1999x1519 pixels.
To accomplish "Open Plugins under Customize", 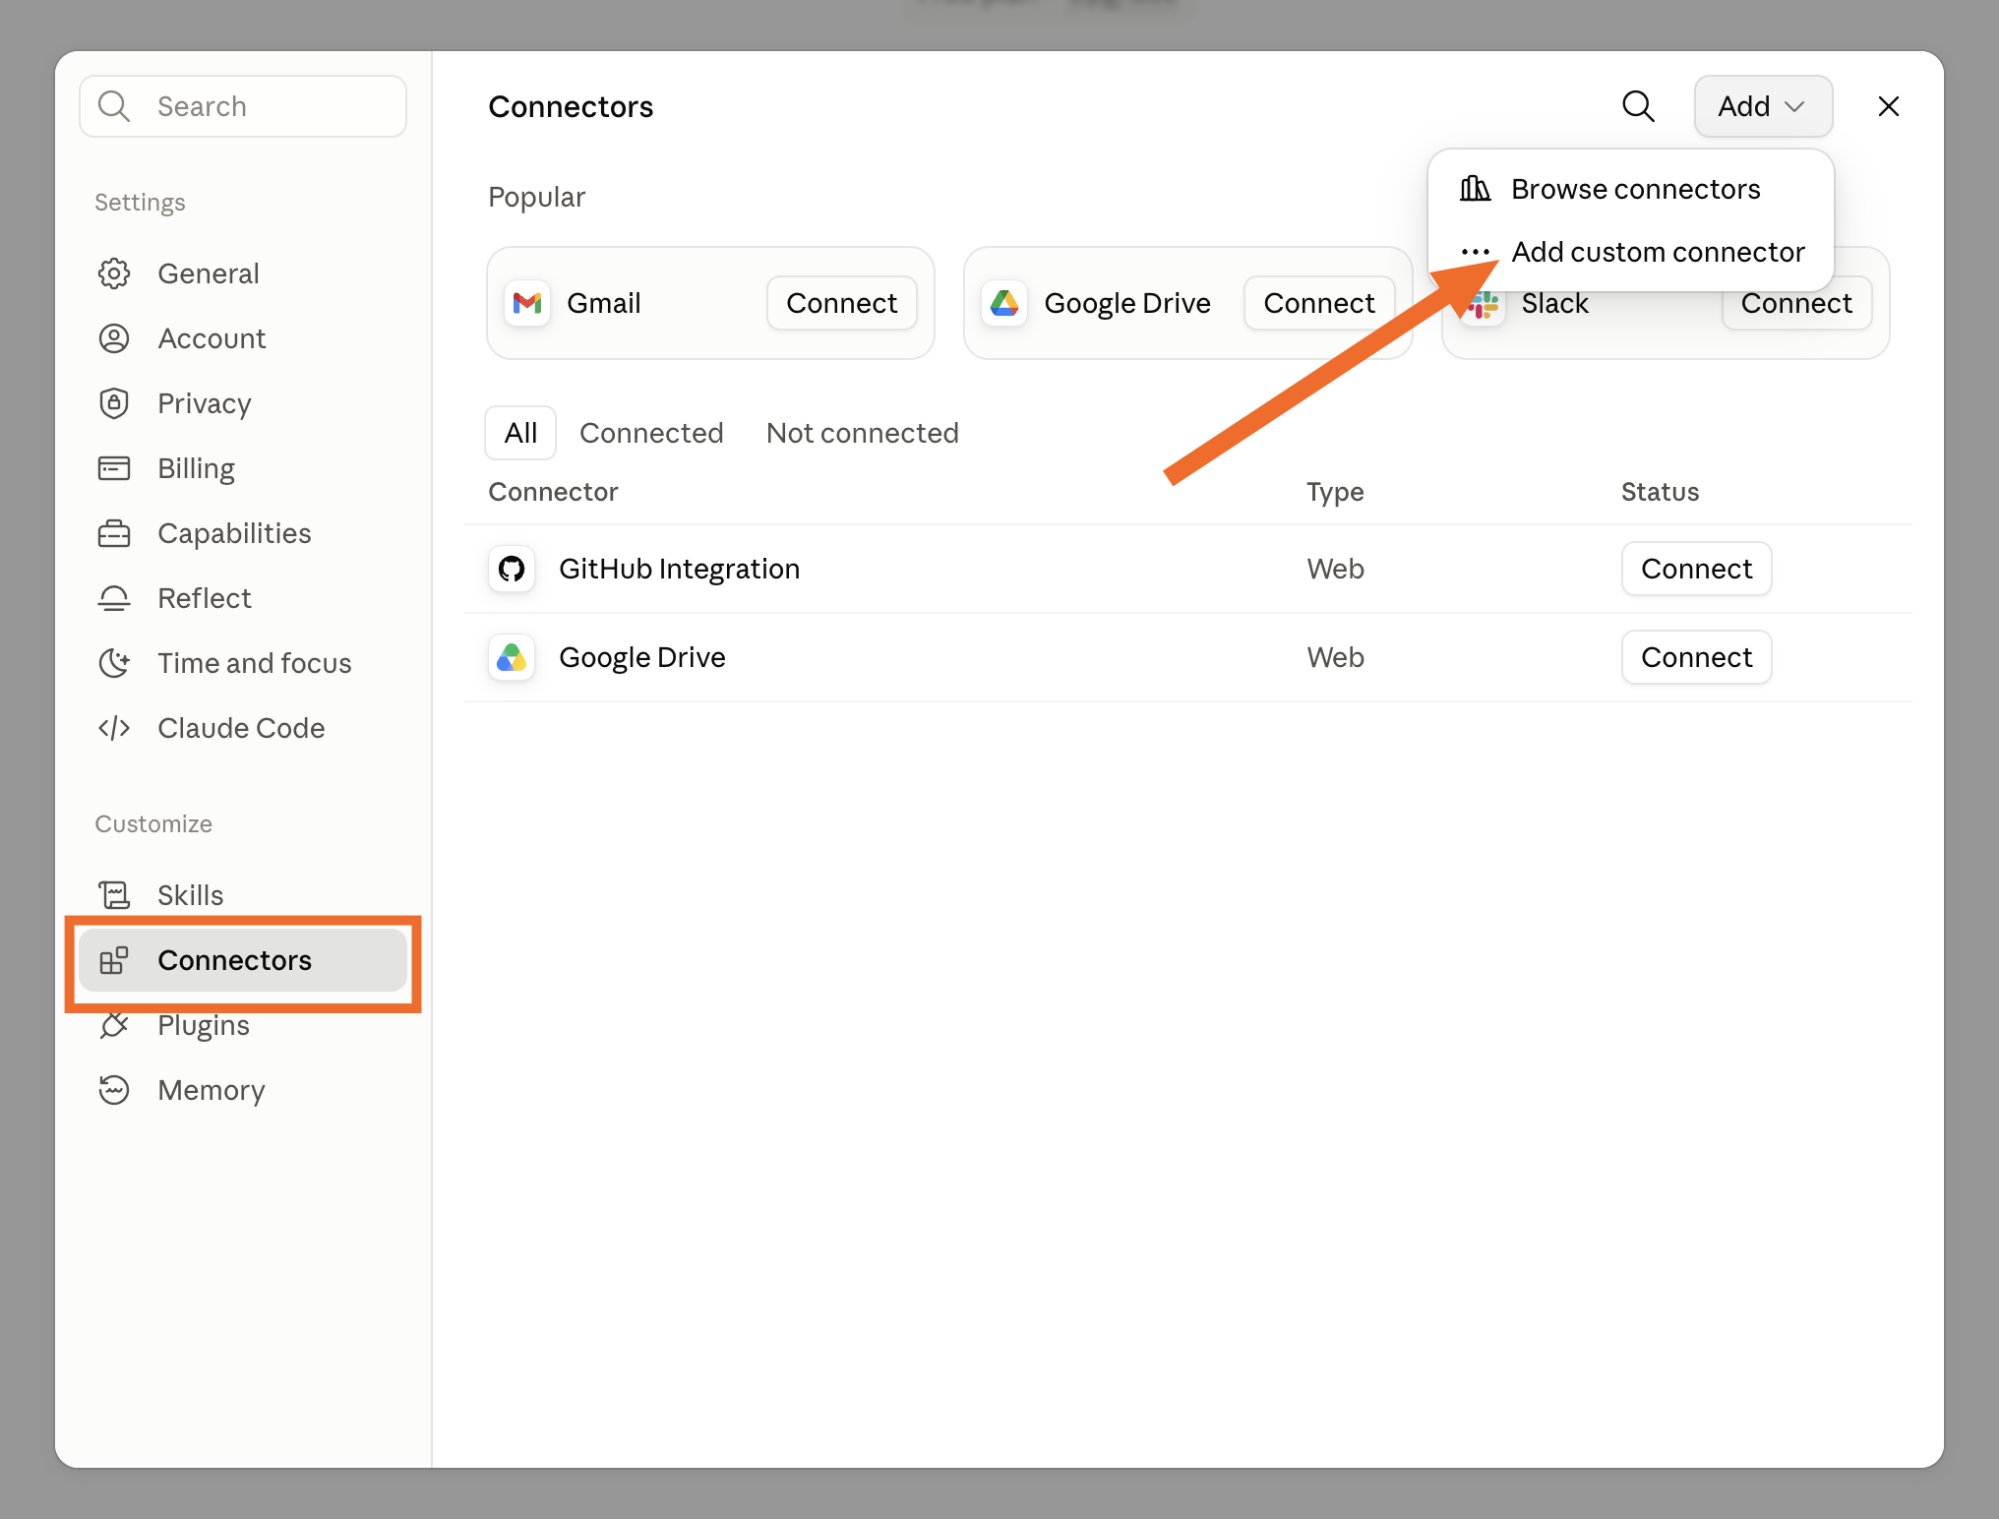I will click(243, 1025).
